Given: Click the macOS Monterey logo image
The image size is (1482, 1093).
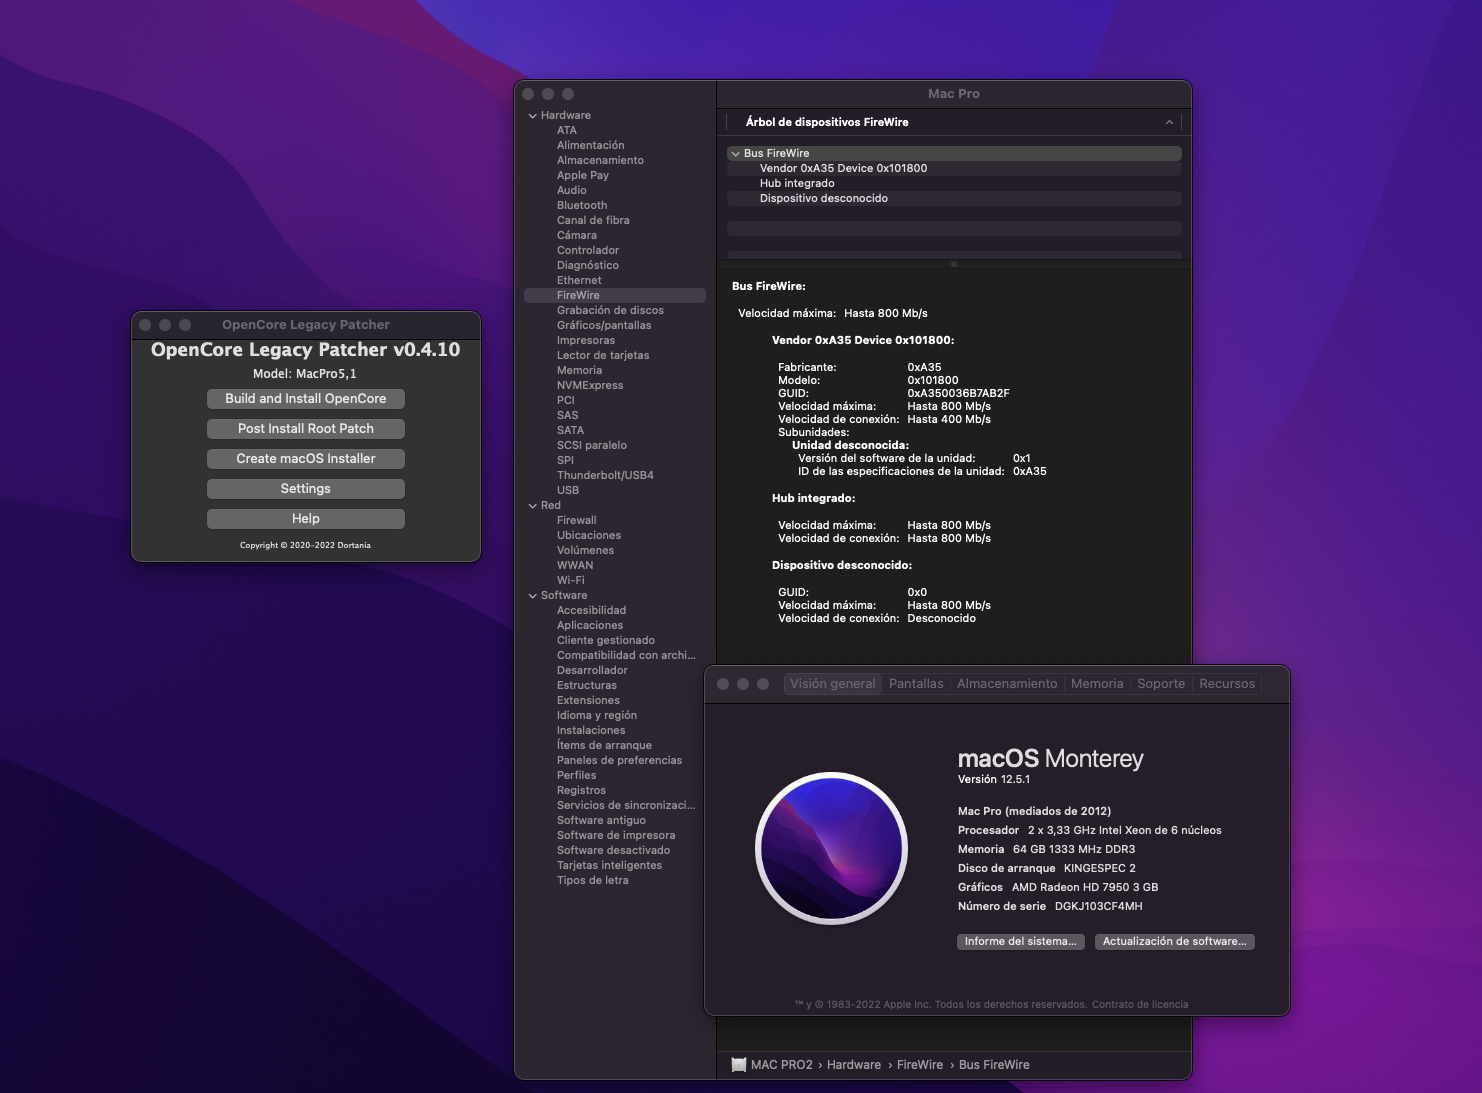Looking at the screenshot, I should tap(831, 848).
